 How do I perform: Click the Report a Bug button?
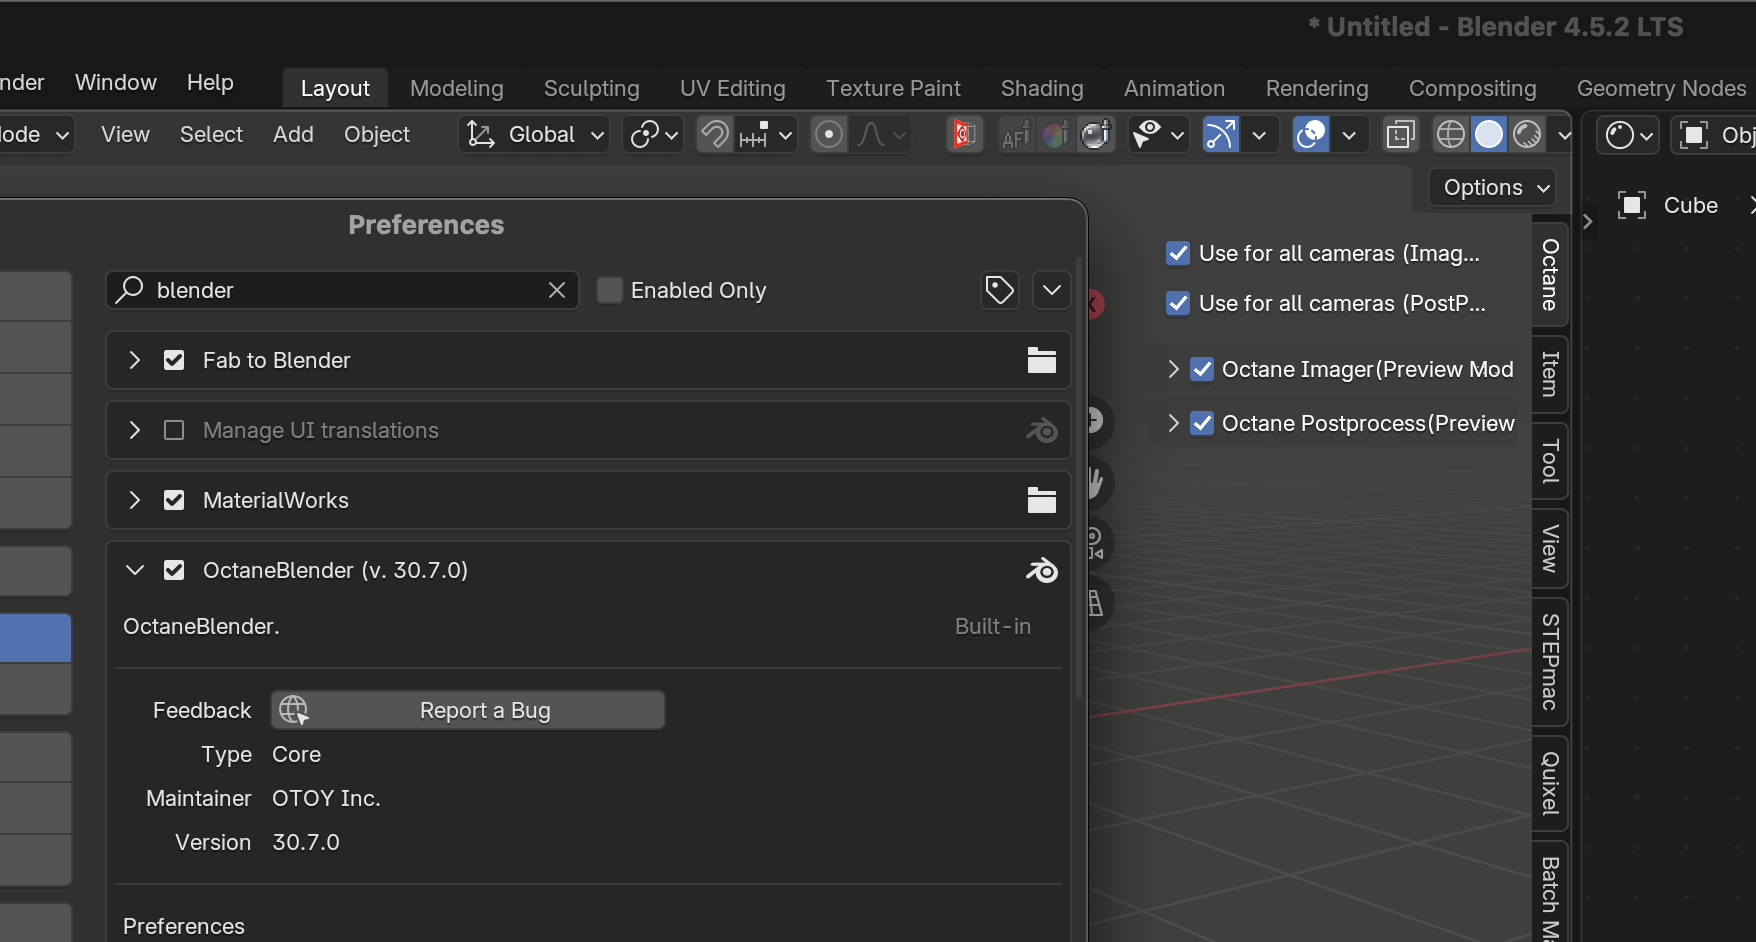click(x=468, y=710)
